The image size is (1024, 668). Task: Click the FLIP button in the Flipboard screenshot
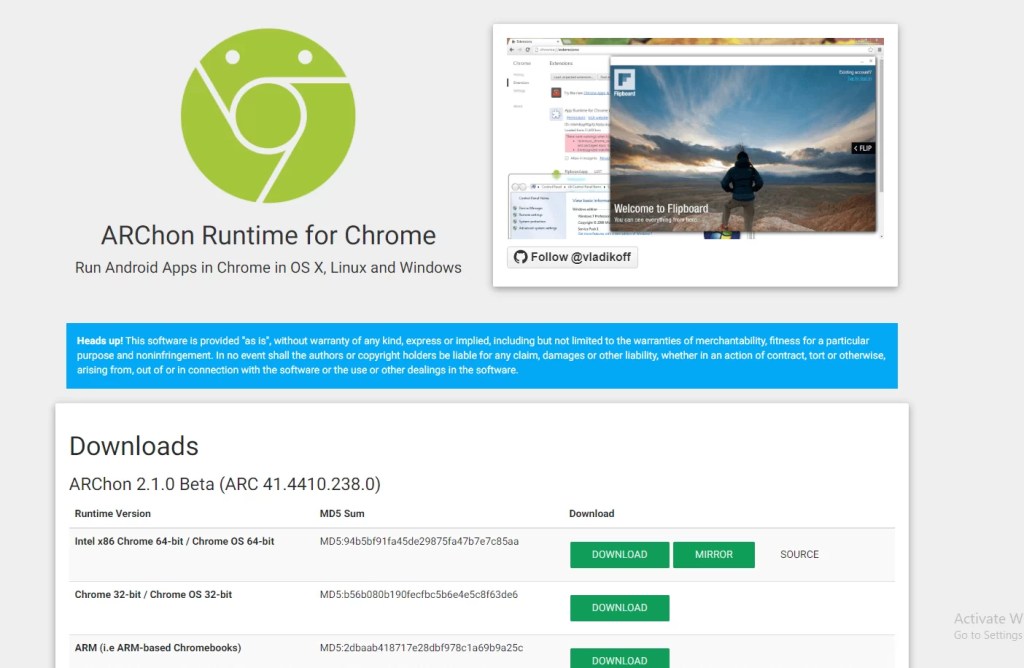[862, 148]
